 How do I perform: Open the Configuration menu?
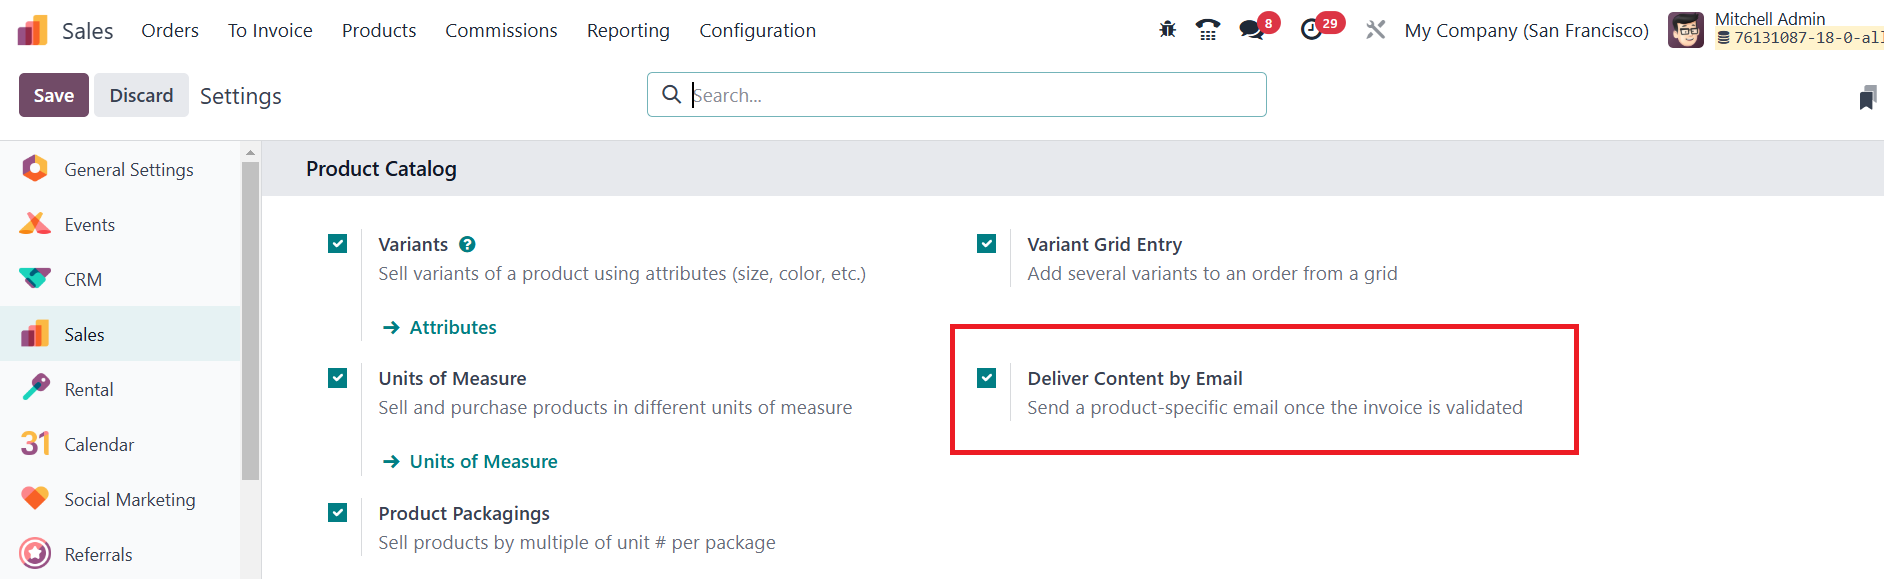click(757, 30)
